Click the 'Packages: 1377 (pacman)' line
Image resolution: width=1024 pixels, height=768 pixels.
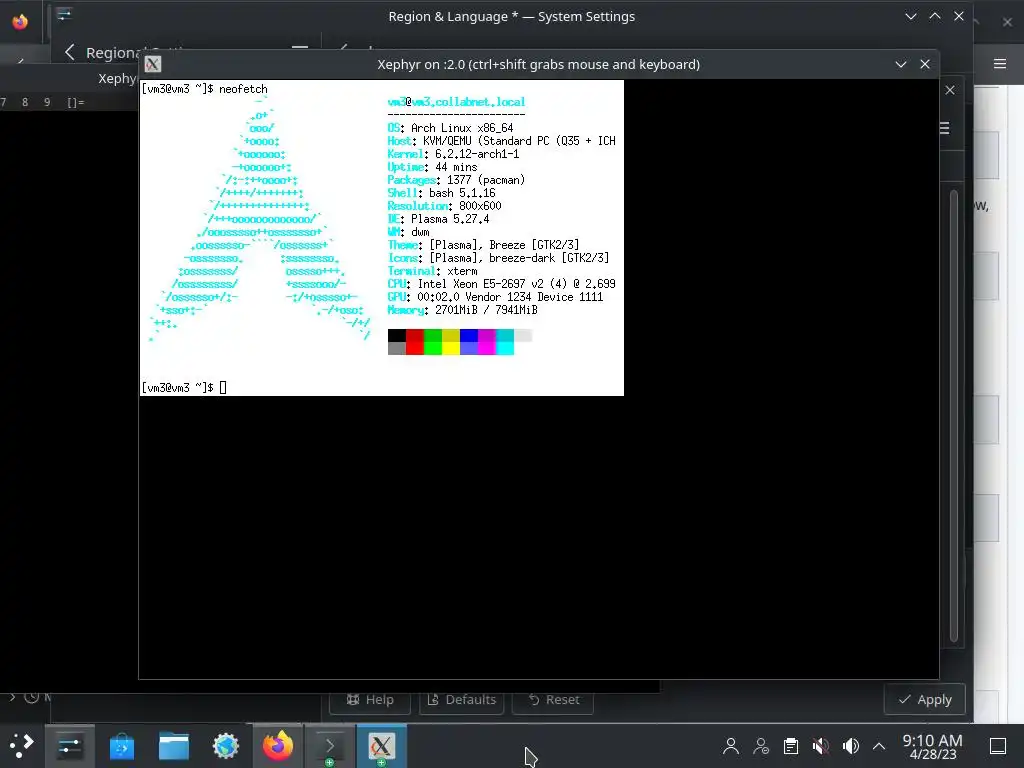point(456,180)
